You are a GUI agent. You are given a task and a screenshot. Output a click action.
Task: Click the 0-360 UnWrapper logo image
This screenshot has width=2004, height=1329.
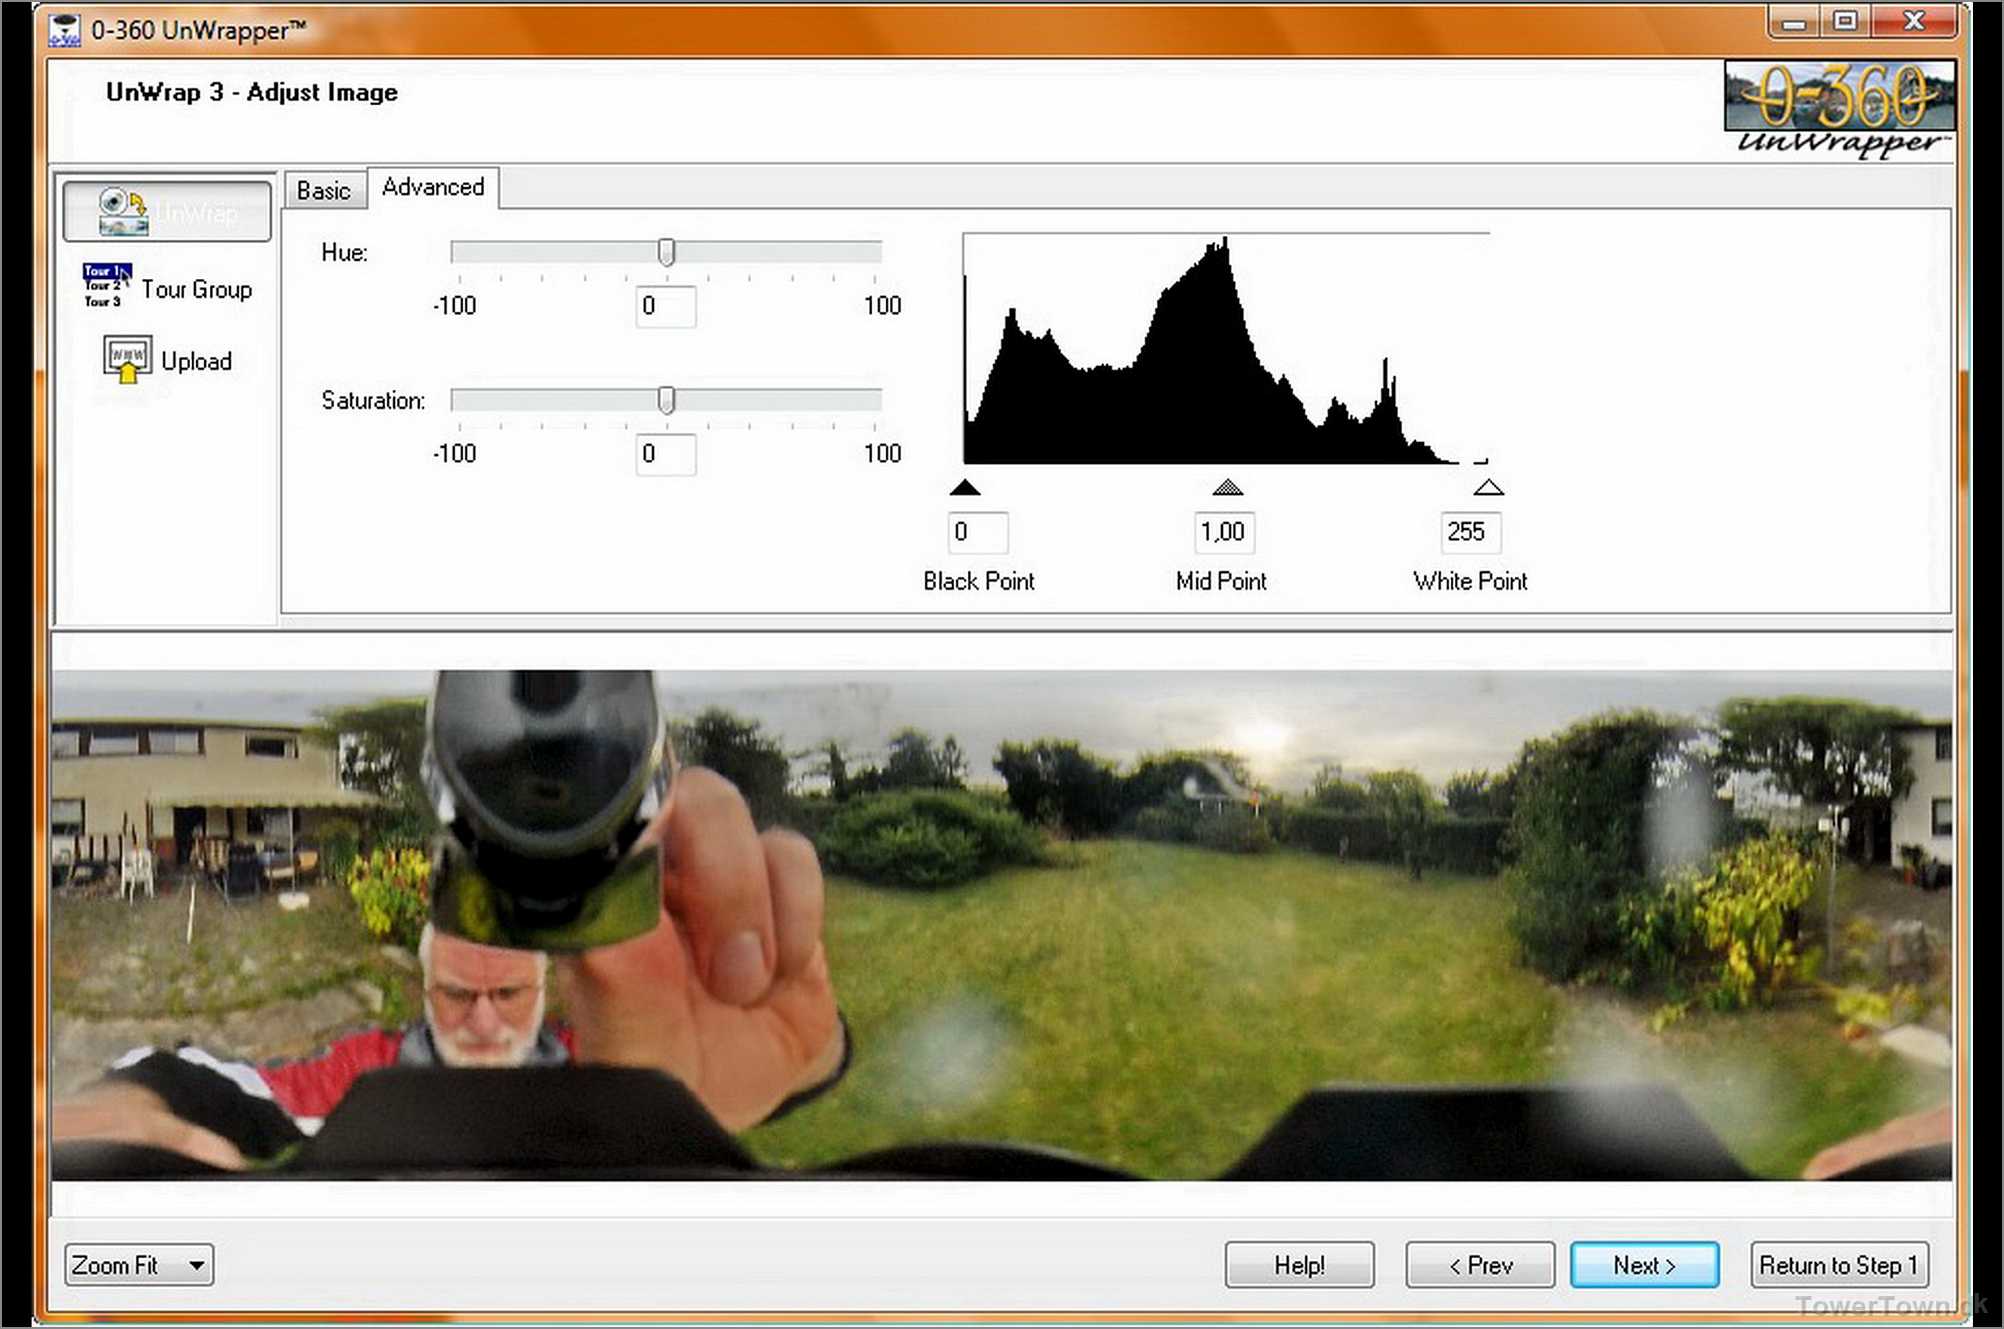[1838, 108]
